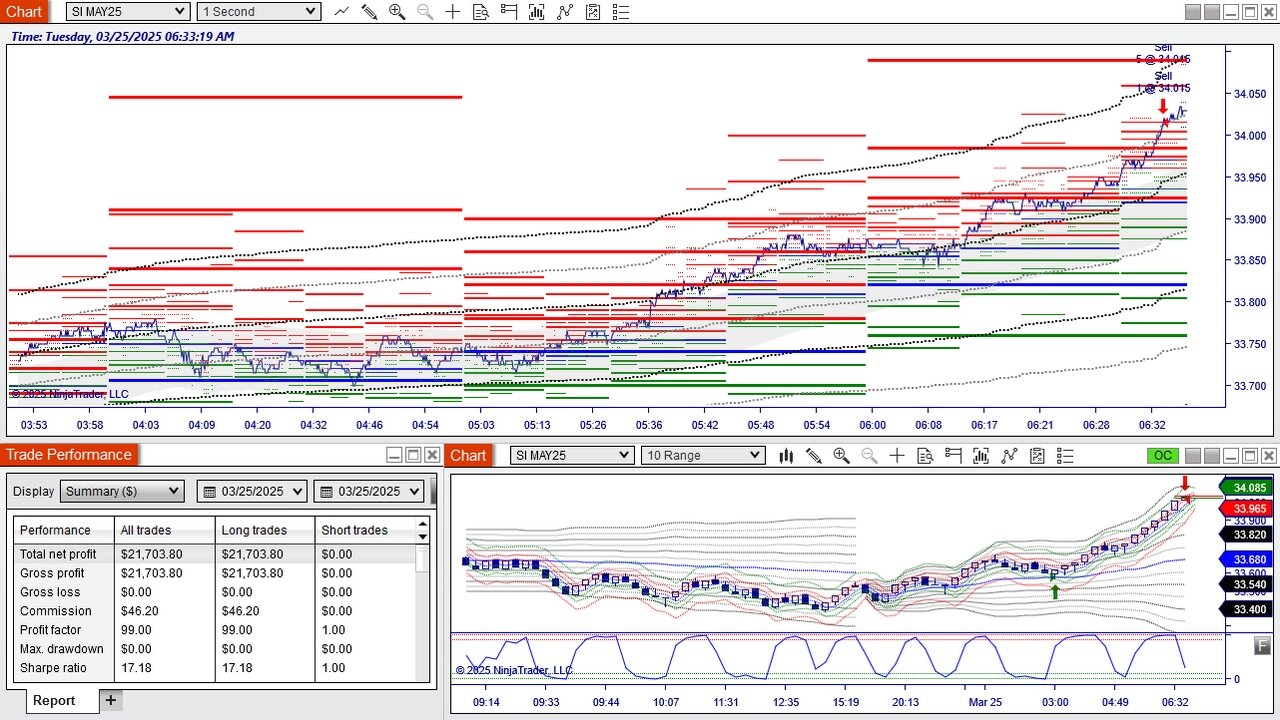This screenshot has height=720, width=1280.
Task: Click the Short trades column header
Action: [366, 531]
